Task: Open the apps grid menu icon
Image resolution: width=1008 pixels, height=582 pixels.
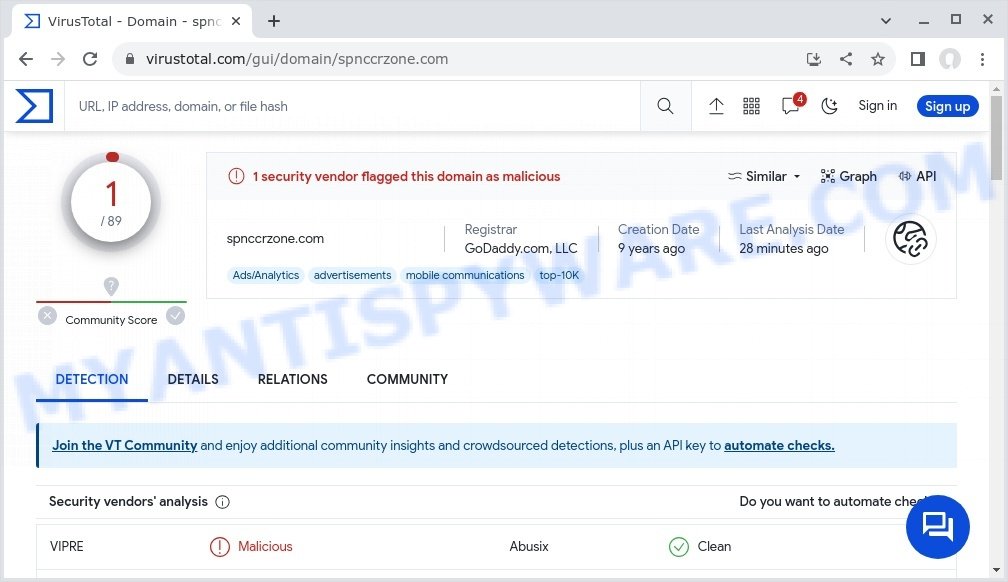Action: pyautogui.click(x=752, y=106)
